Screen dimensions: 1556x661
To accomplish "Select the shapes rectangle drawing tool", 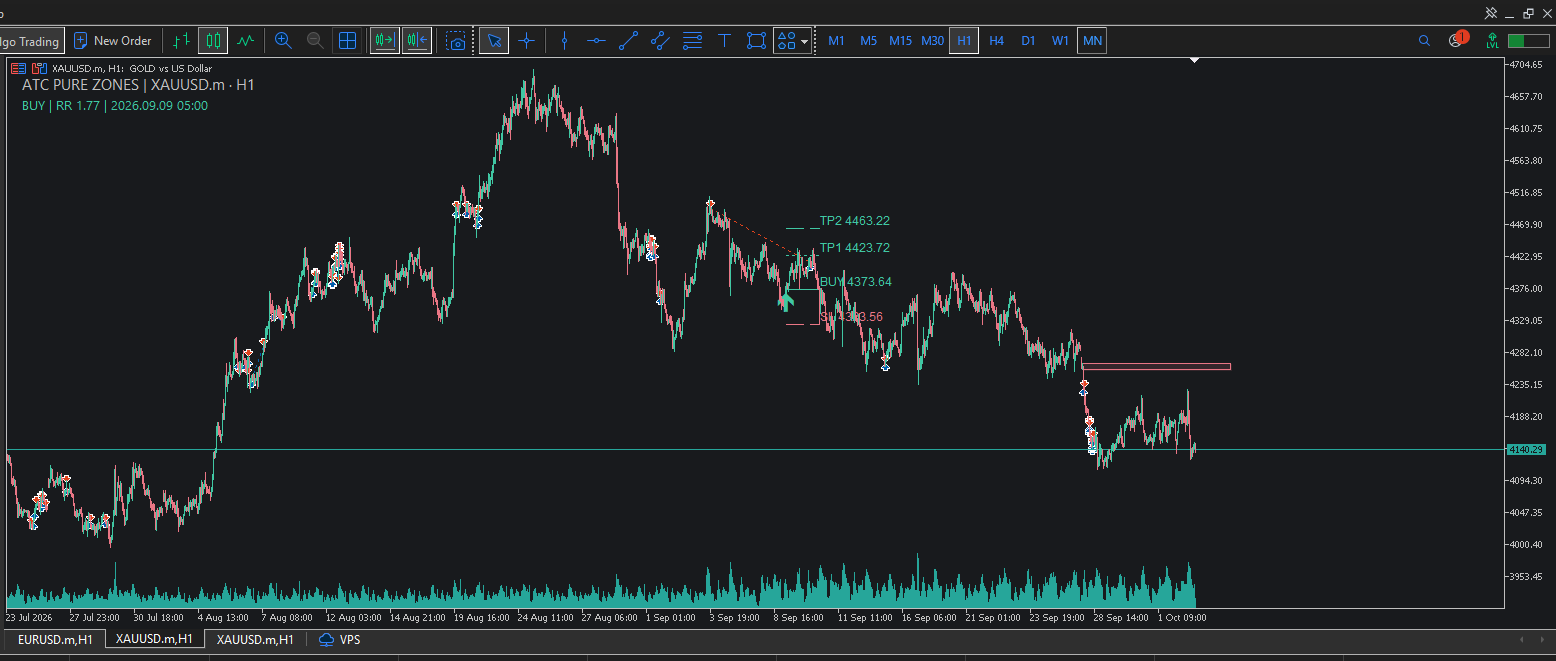I will 757,41.
